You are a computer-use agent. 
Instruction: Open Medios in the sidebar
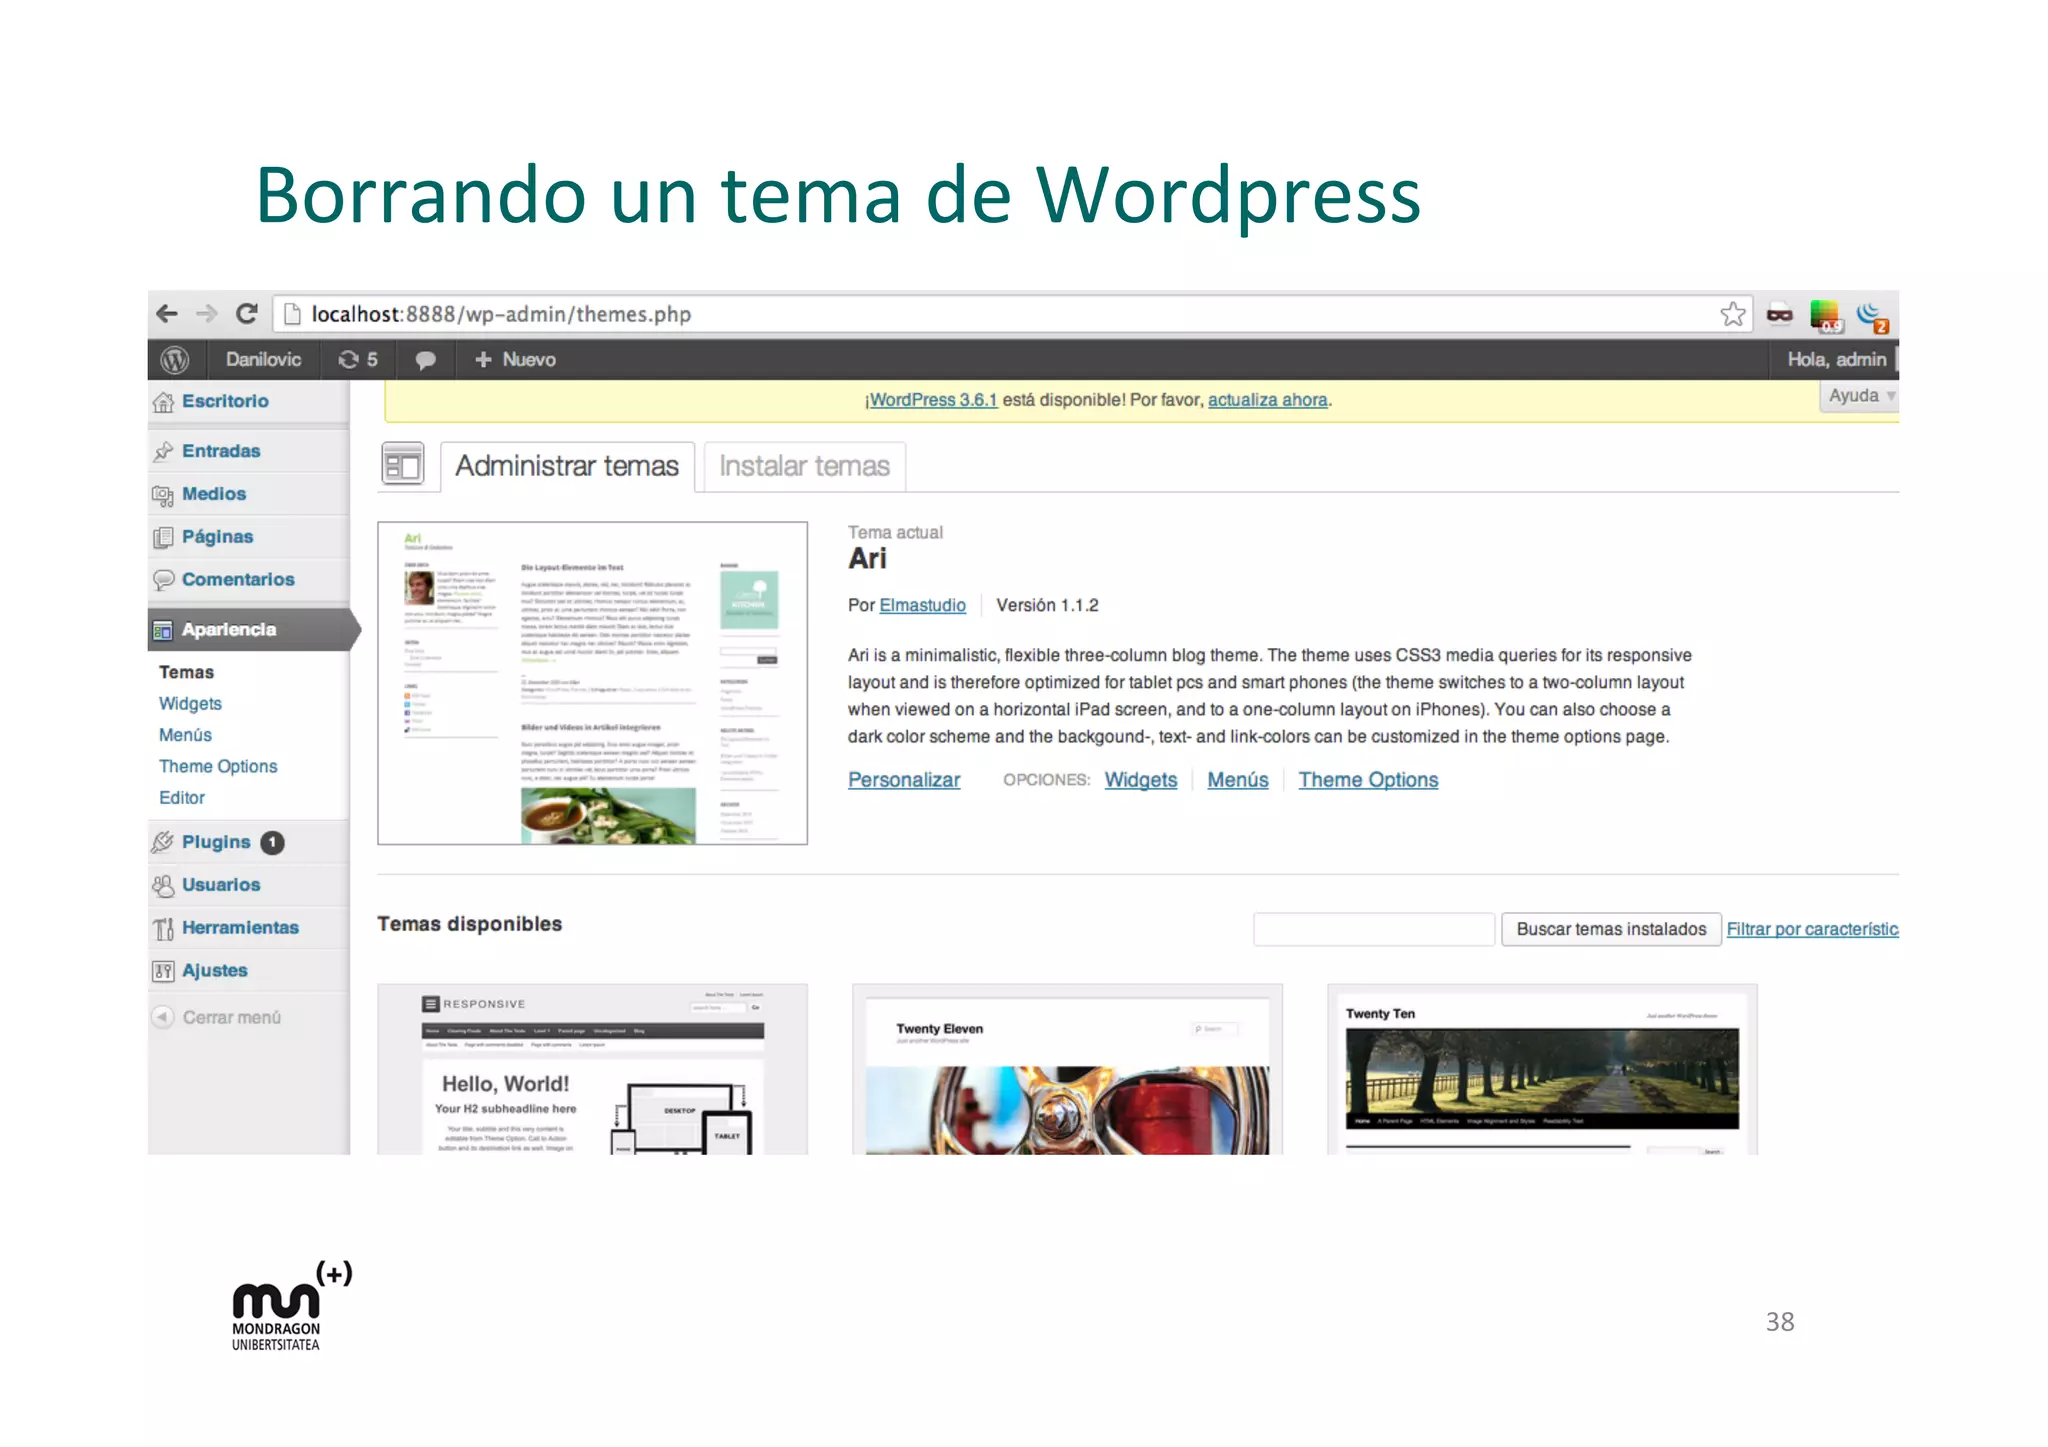tap(214, 494)
